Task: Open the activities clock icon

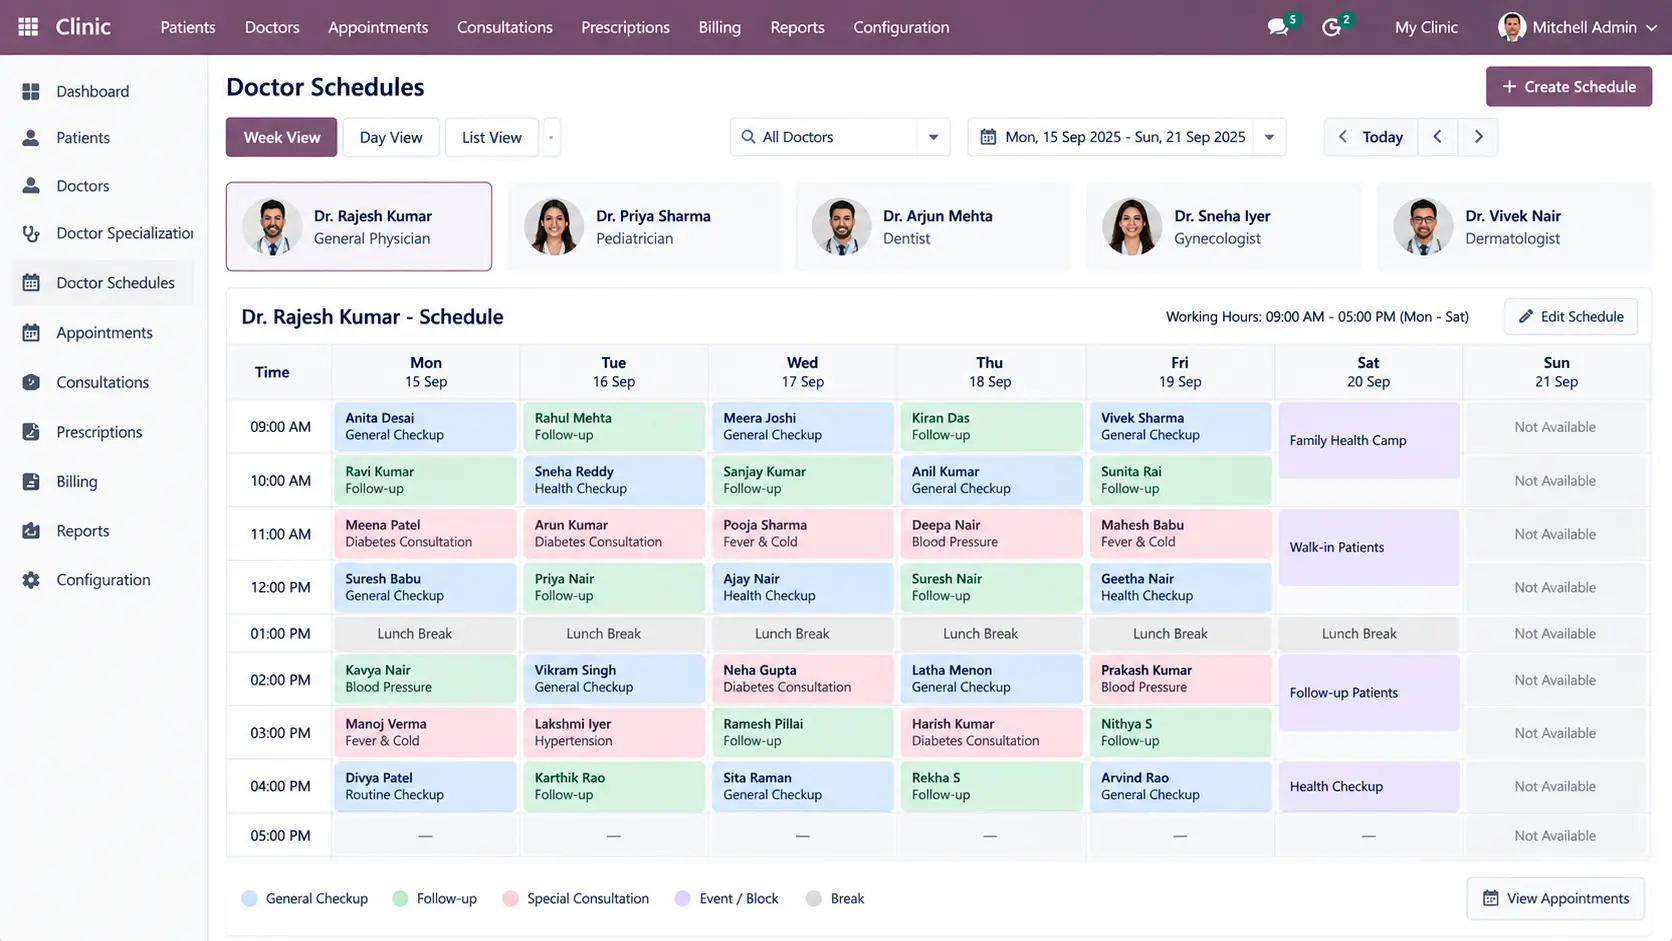Action: pos(1331,27)
